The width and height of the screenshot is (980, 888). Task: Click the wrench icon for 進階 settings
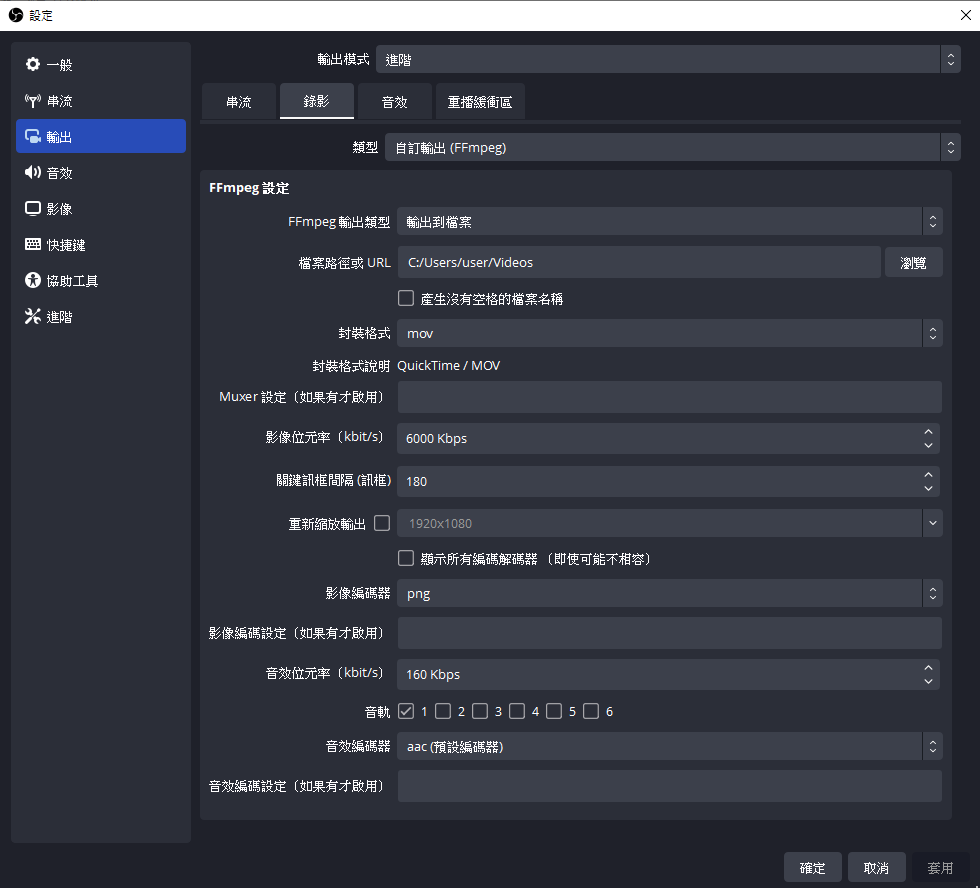pos(32,316)
